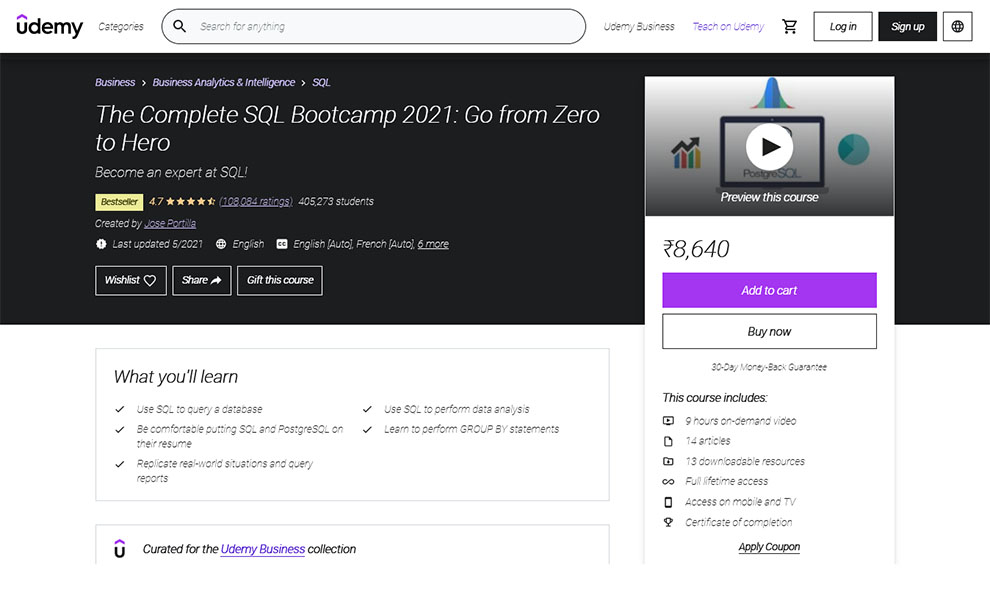Open Udemy Business link
This screenshot has height=598, width=990.
pos(639,27)
